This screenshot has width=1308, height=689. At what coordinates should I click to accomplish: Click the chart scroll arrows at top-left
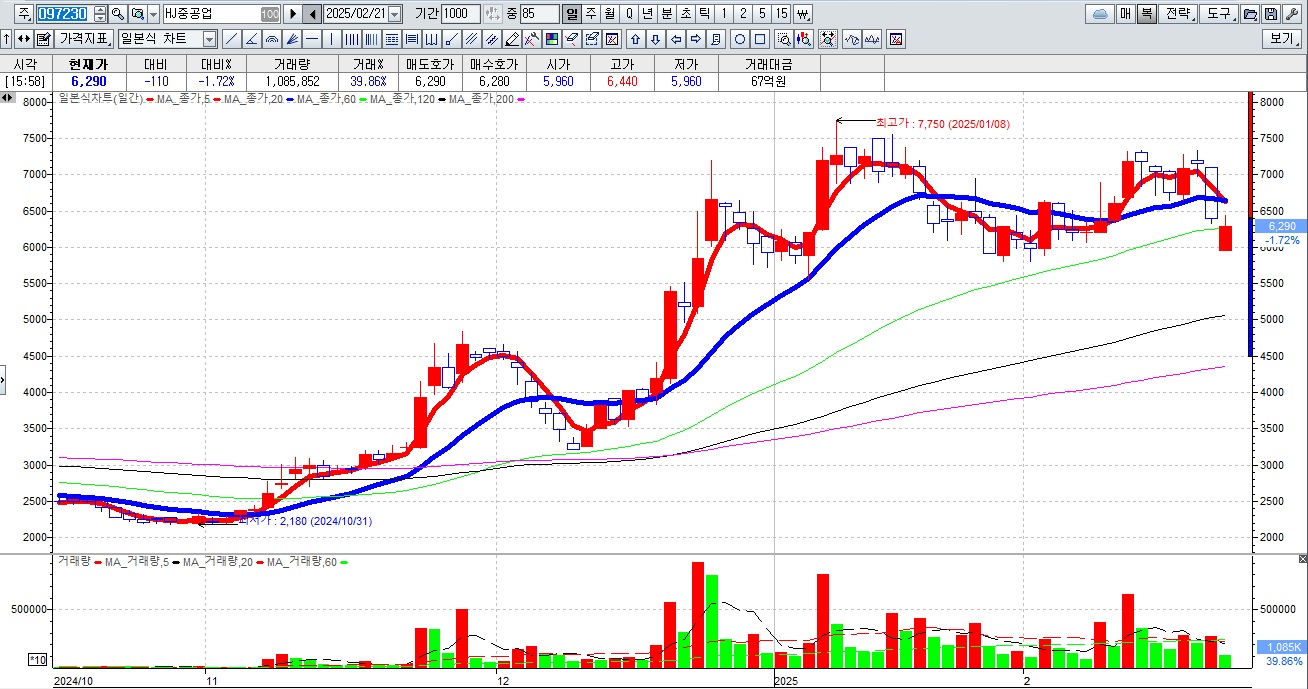(x=8, y=98)
